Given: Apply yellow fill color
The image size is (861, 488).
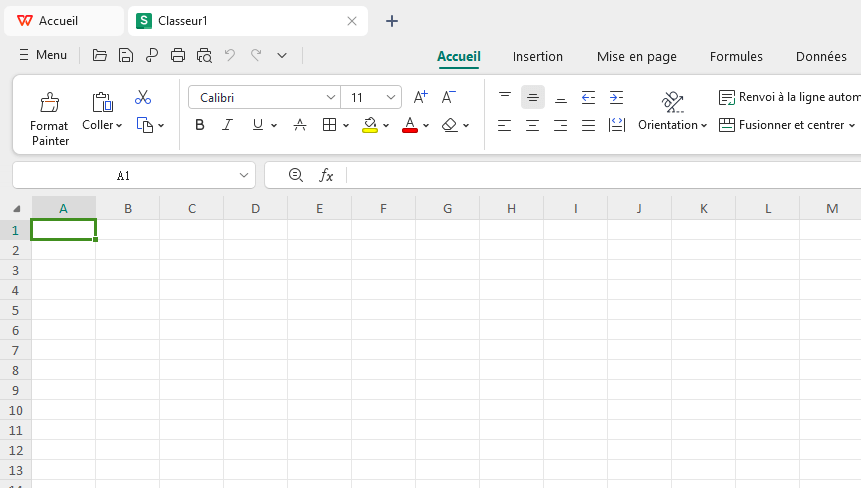Looking at the screenshot, I should tap(370, 125).
